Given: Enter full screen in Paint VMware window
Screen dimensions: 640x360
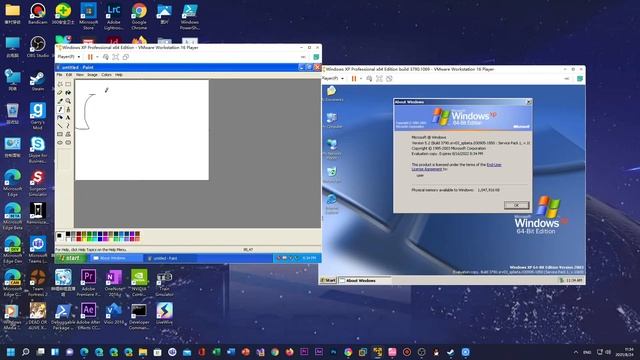Looking at the screenshot, I should (x=116, y=57).
